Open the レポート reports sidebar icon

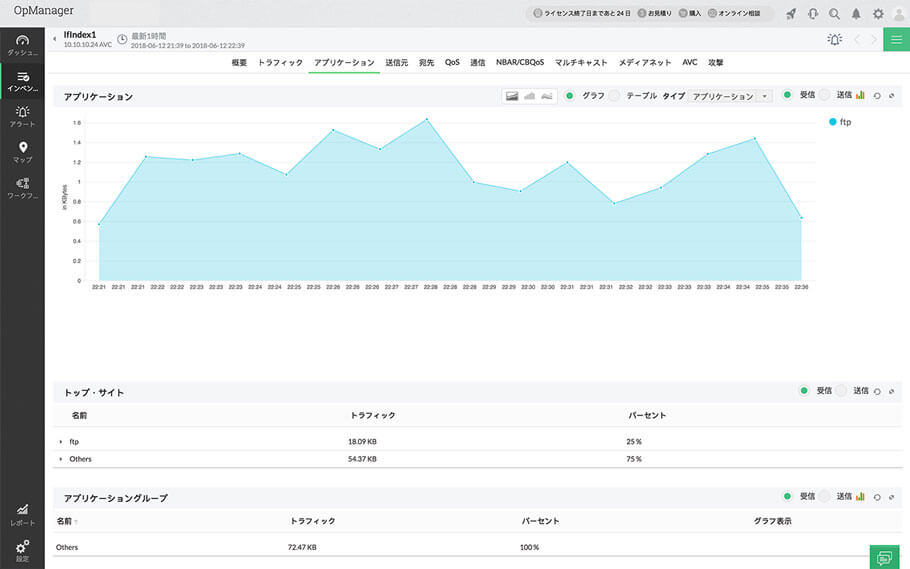tap(22, 514)
